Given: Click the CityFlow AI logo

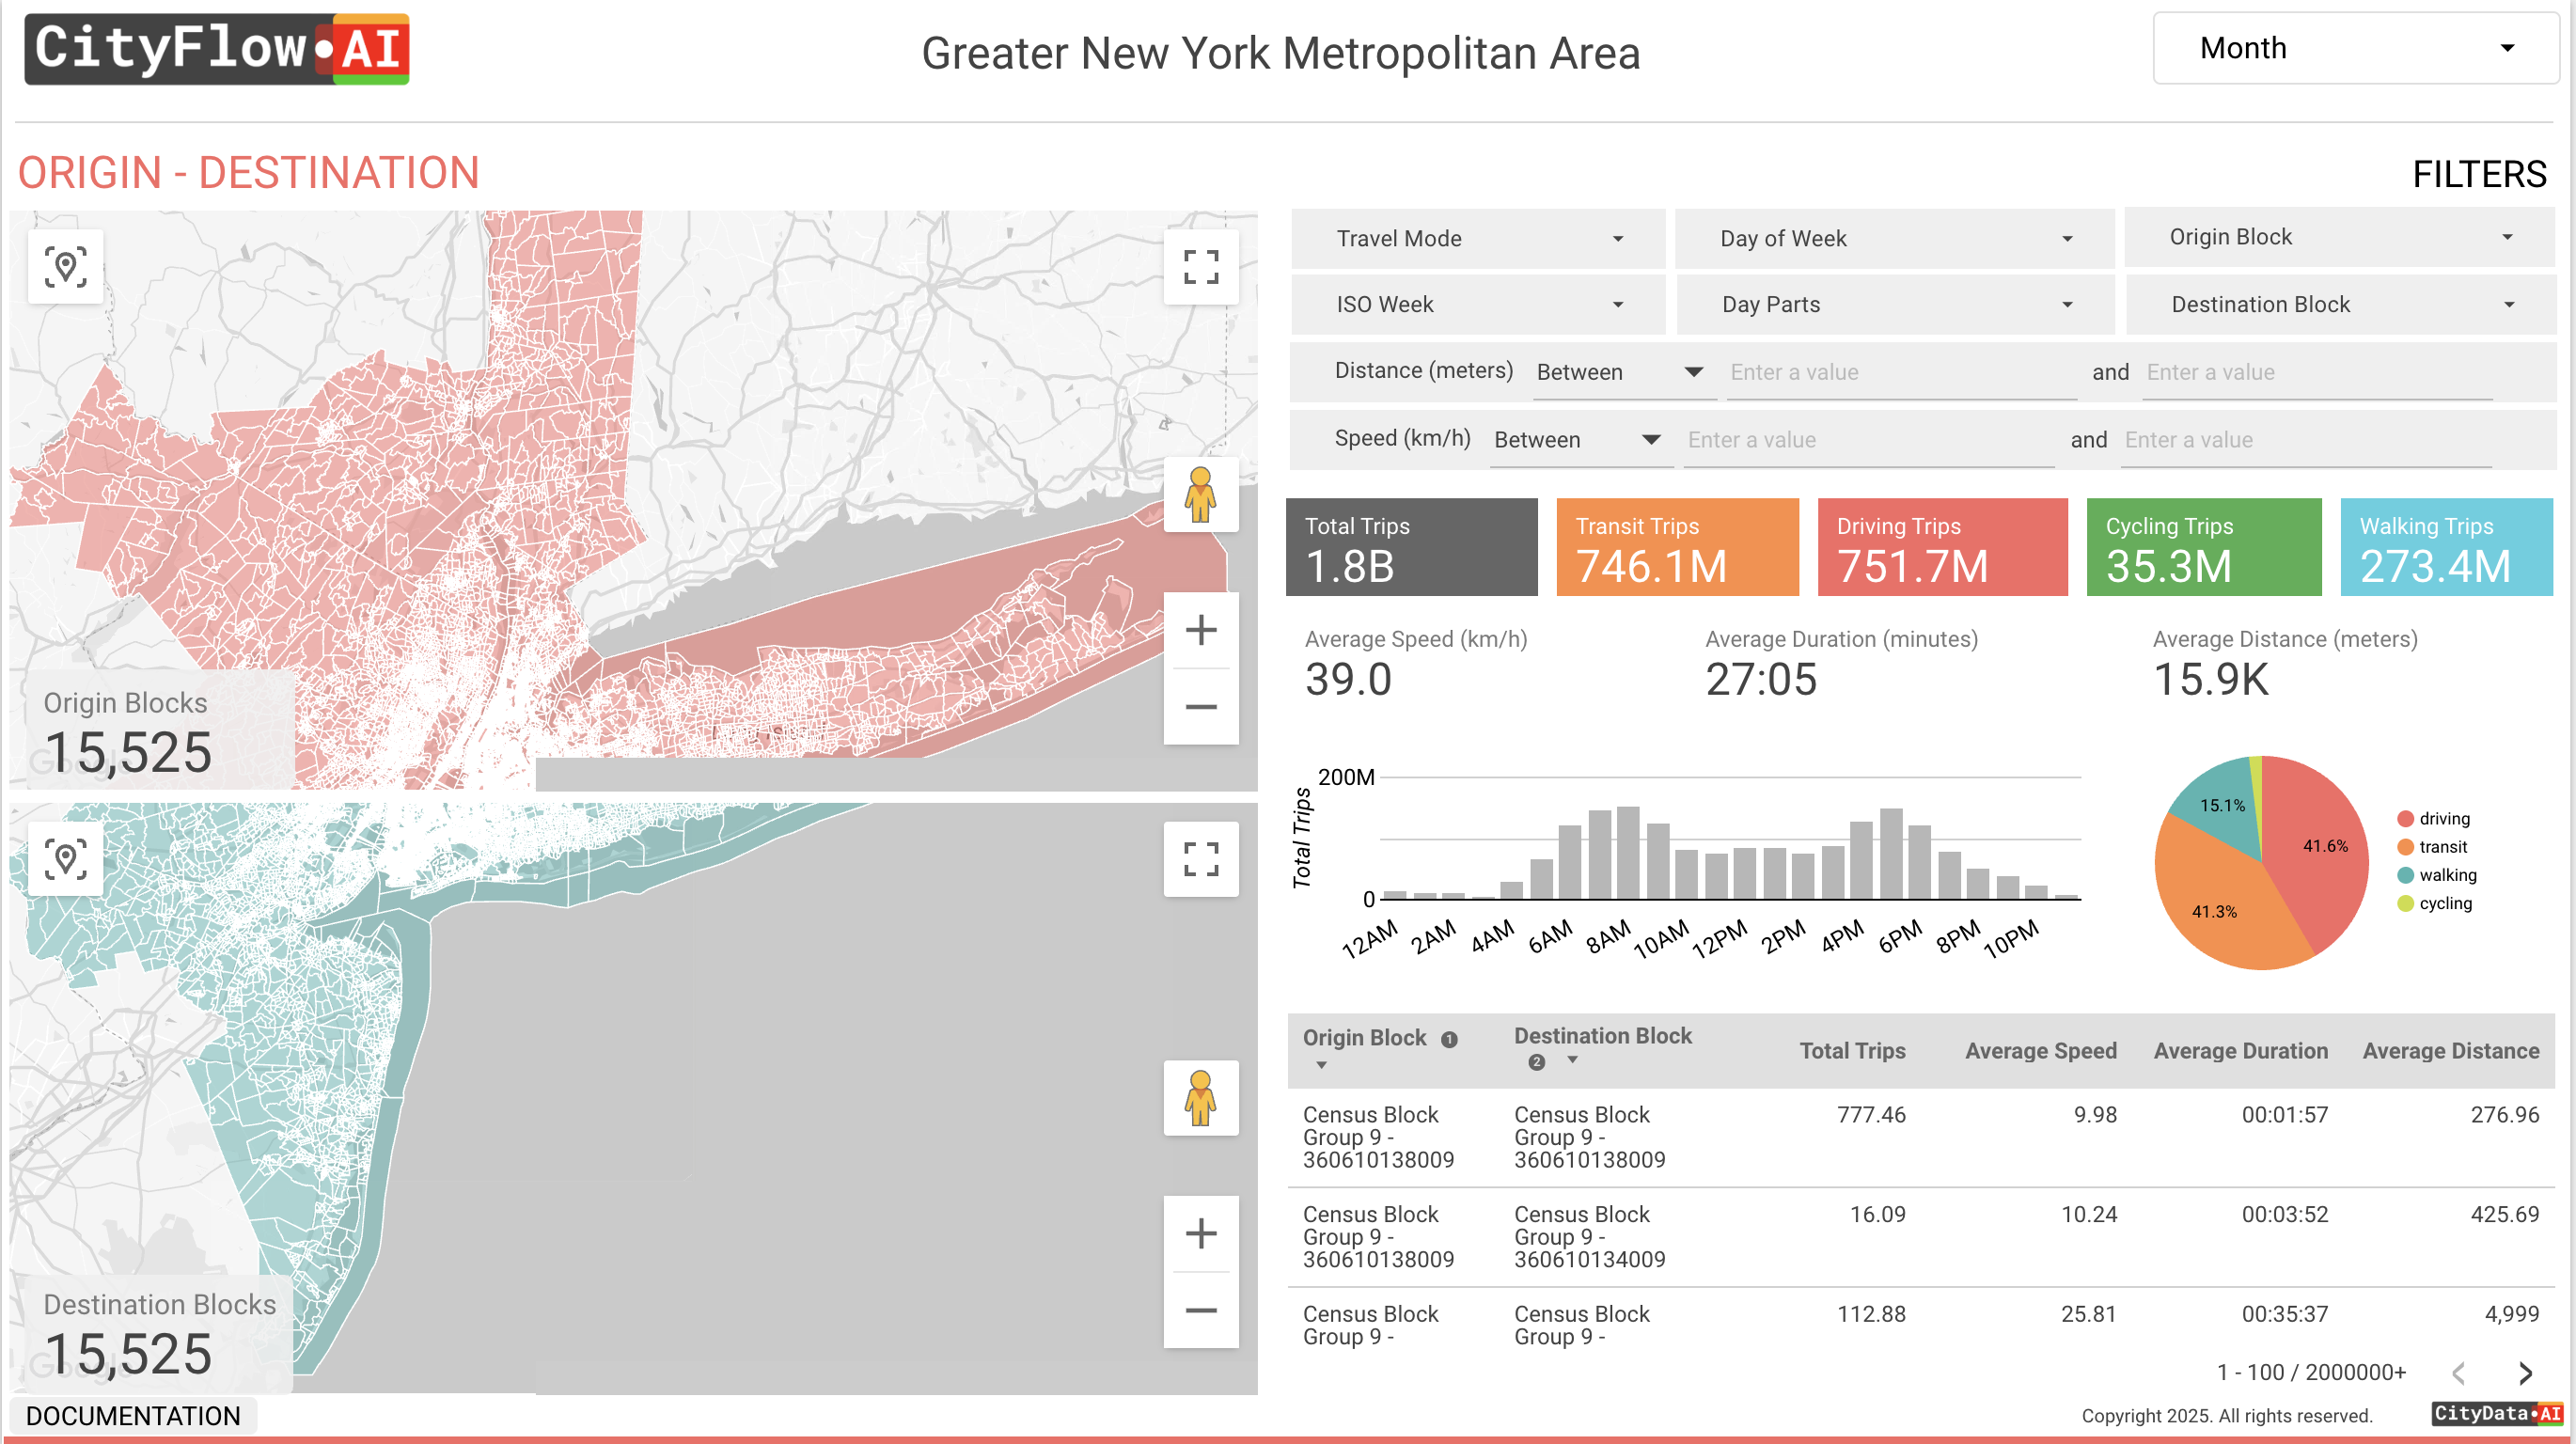Looking at the screenshot, I should point(216,49).
